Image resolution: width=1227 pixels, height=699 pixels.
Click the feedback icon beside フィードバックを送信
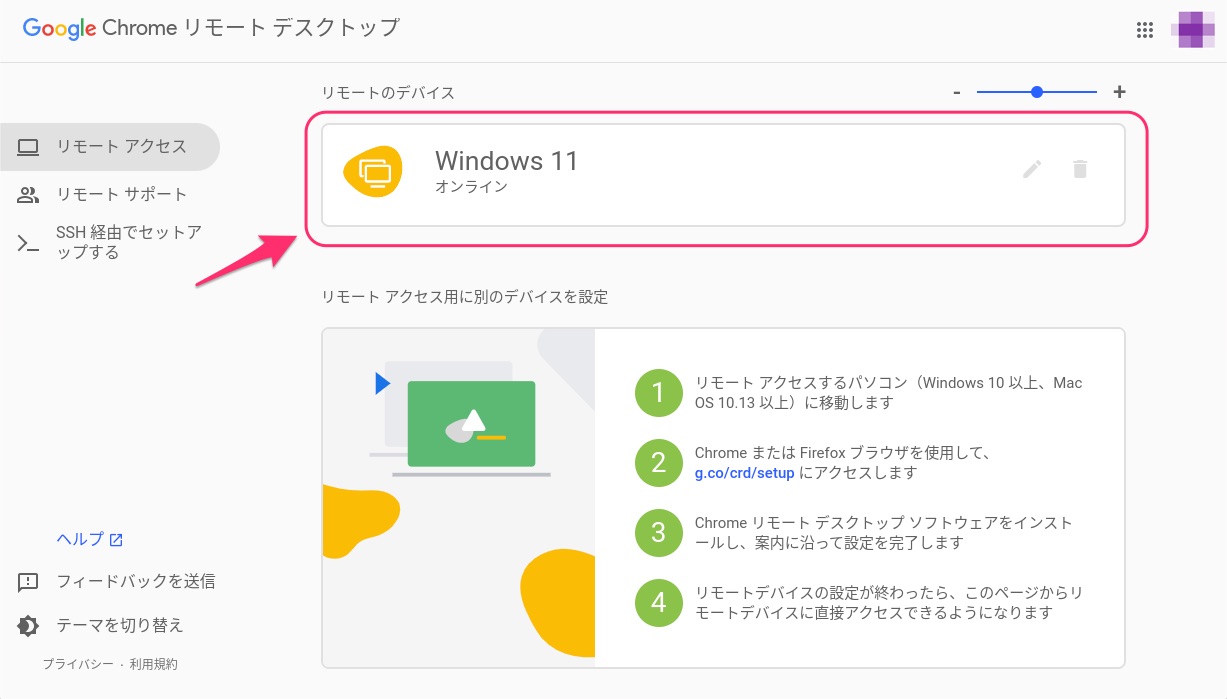[28, 581]
